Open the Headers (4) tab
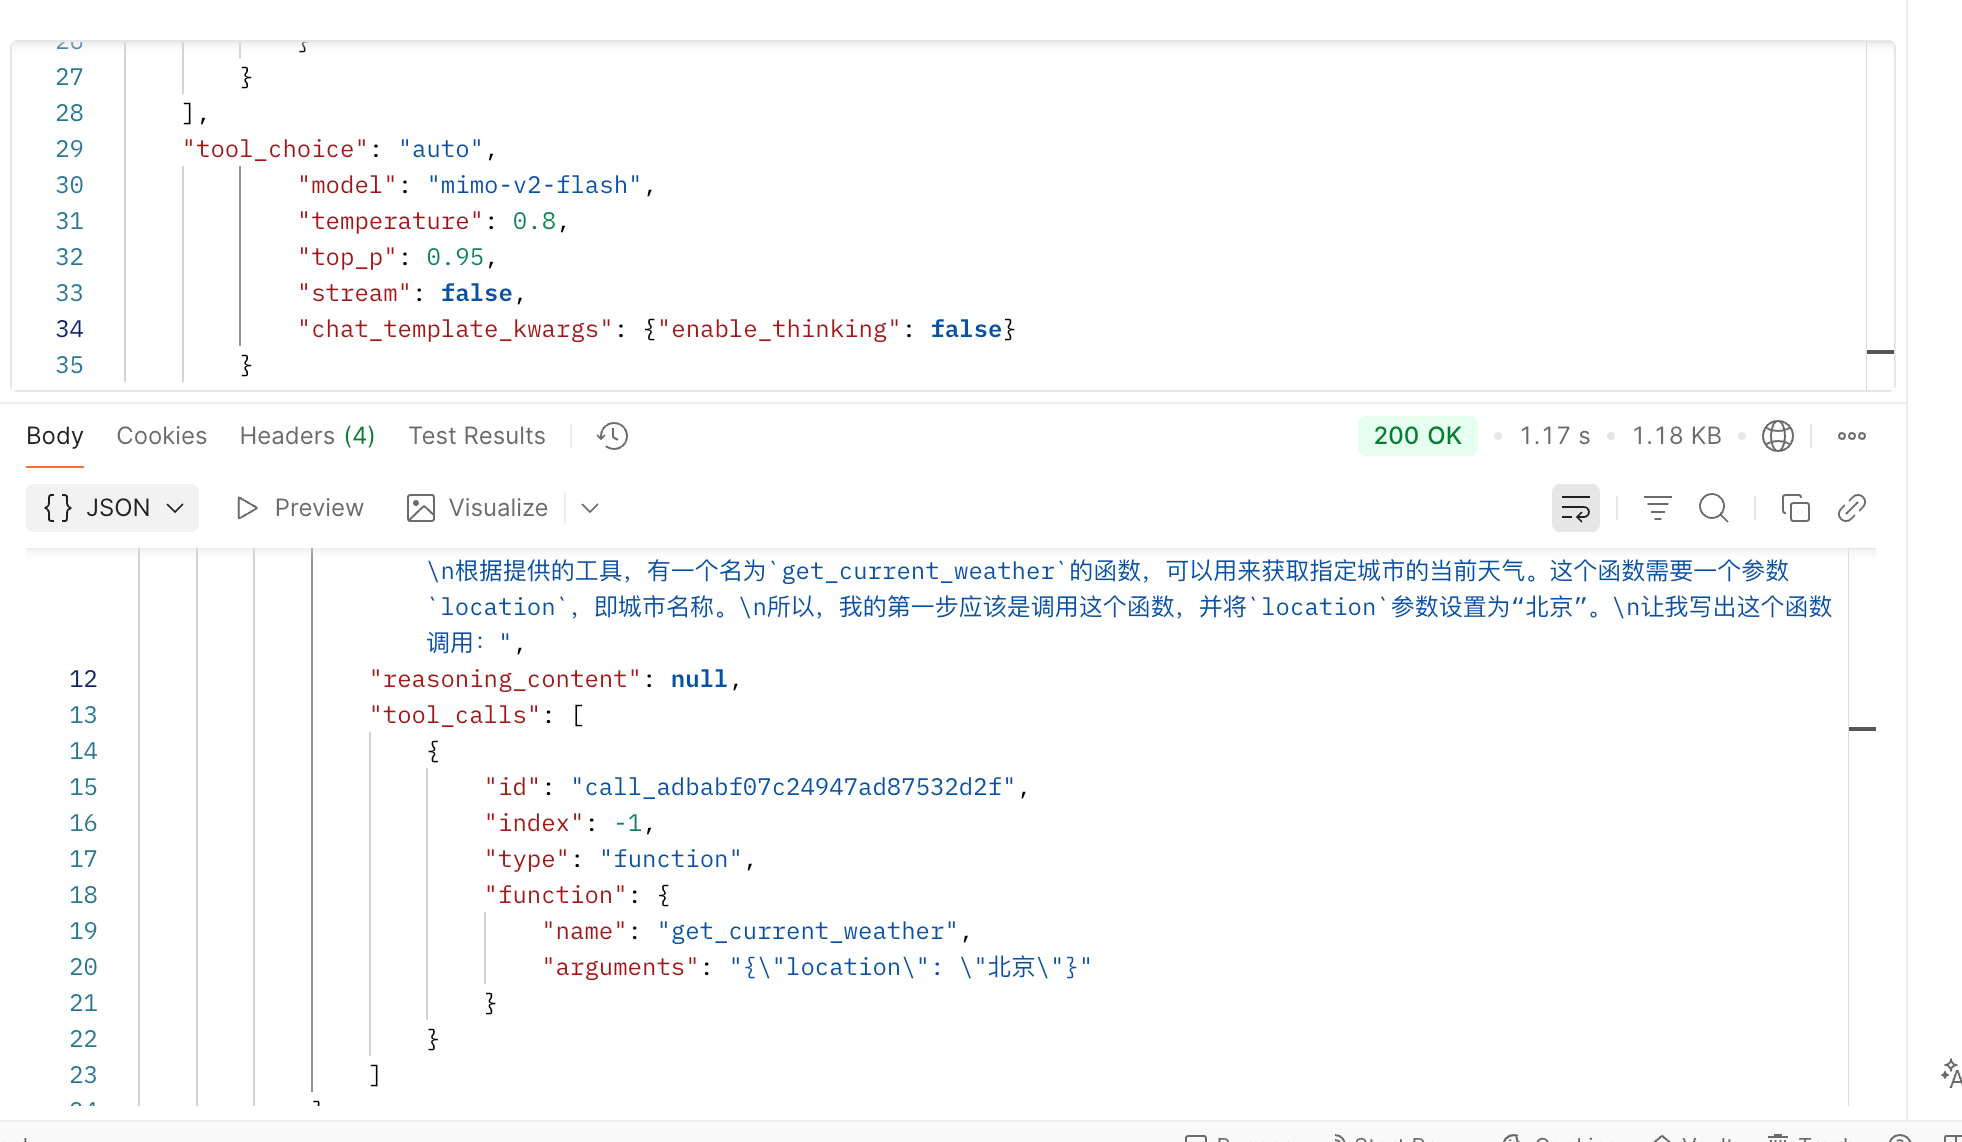Viewport: 1962px width, 1142px height. point(307,436)
